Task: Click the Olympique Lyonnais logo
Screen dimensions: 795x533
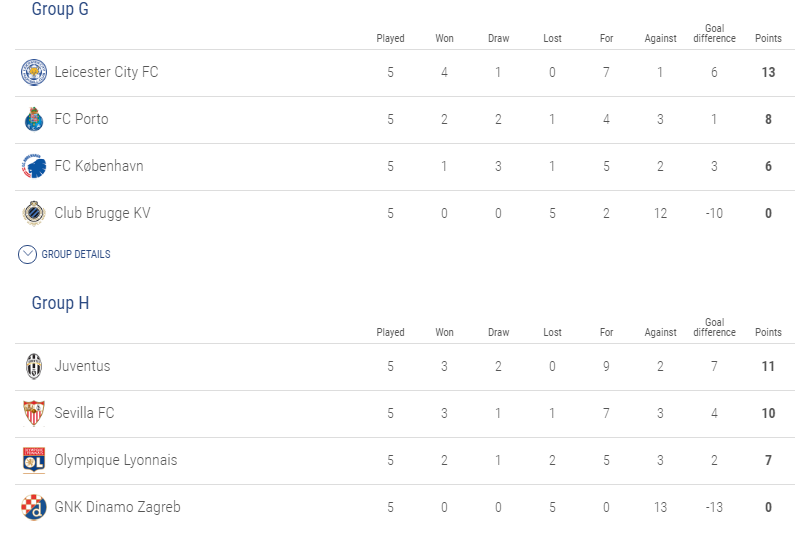Action: coord(34,460)
